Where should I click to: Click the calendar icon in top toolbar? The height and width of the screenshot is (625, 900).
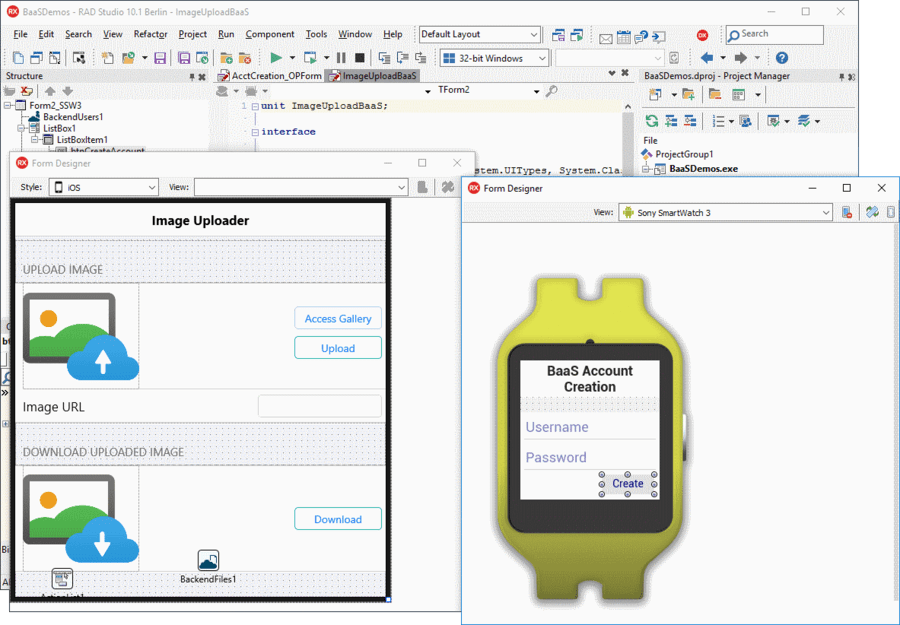pyautogui.click(x=624, y=37)
